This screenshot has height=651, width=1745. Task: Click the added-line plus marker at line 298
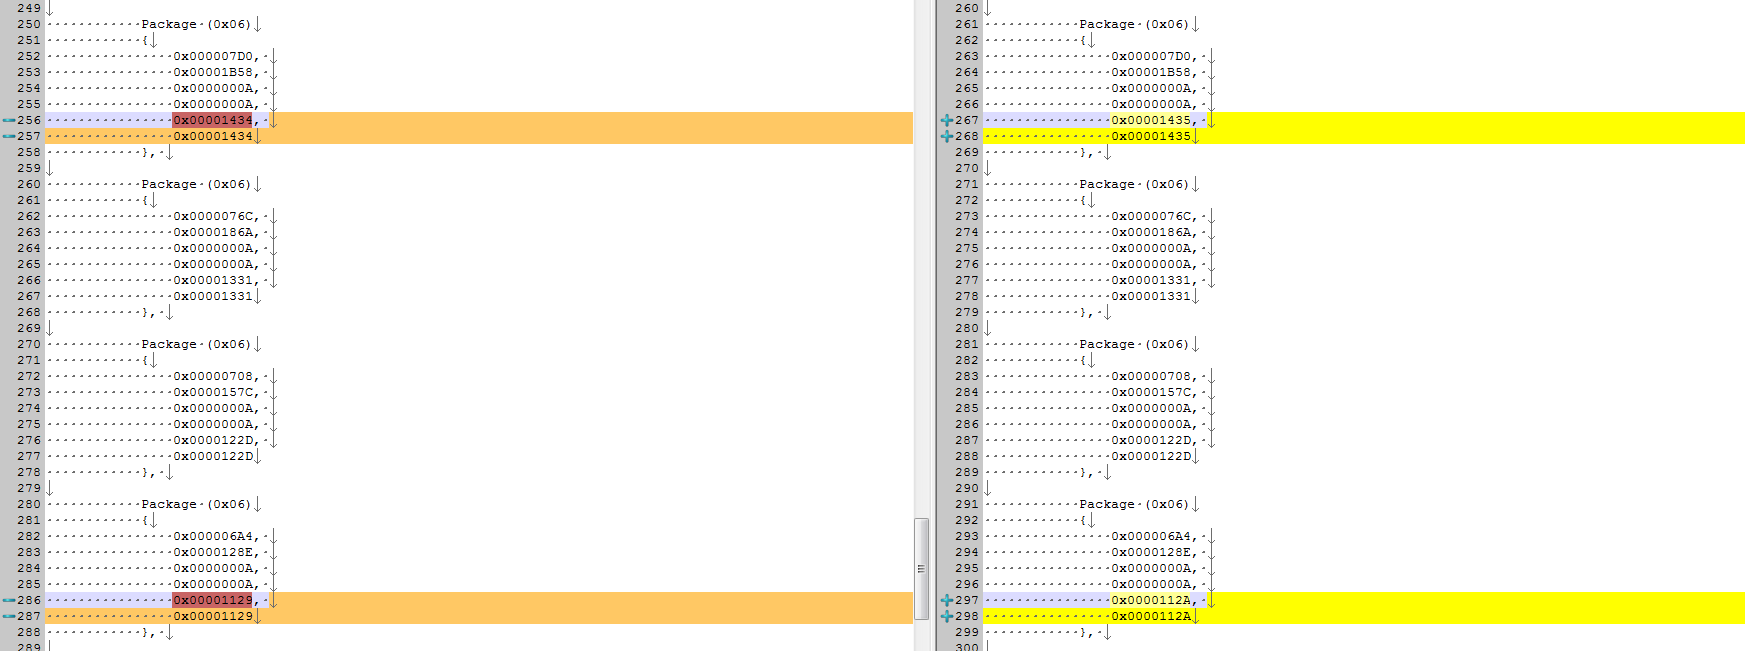pos(947,616)
